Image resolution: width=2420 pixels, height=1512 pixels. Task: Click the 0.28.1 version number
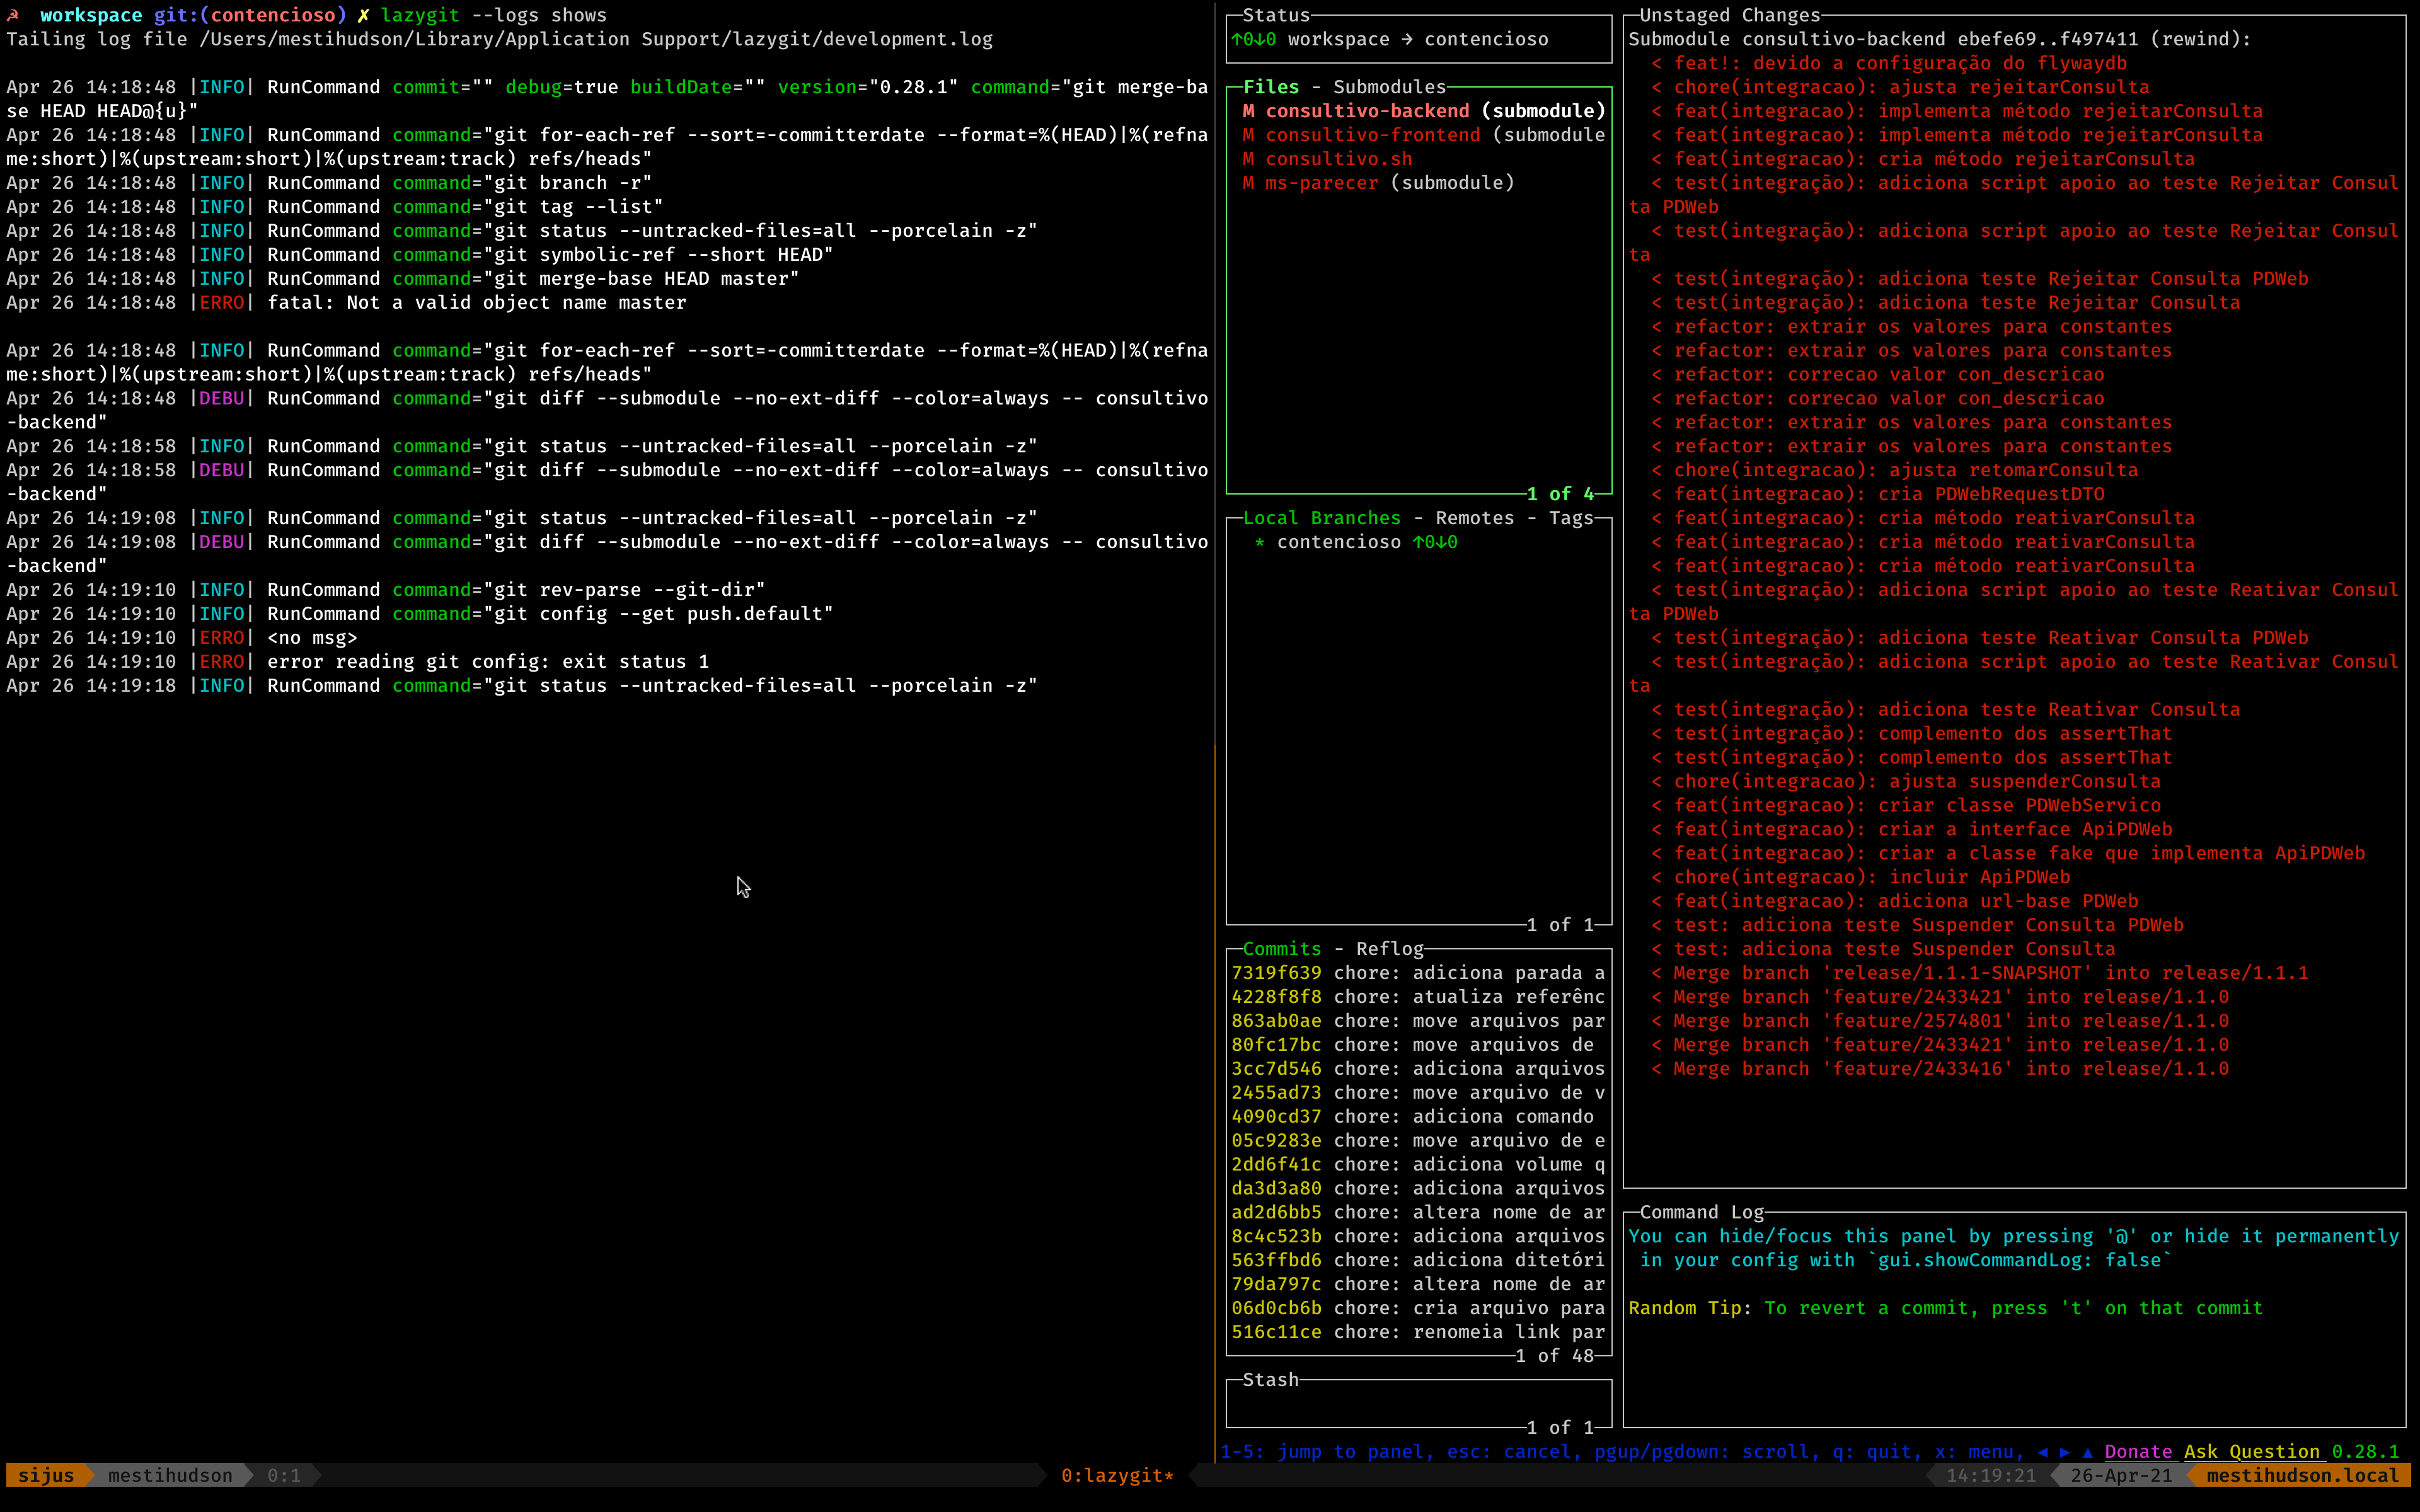(x=2365, y=1451)
